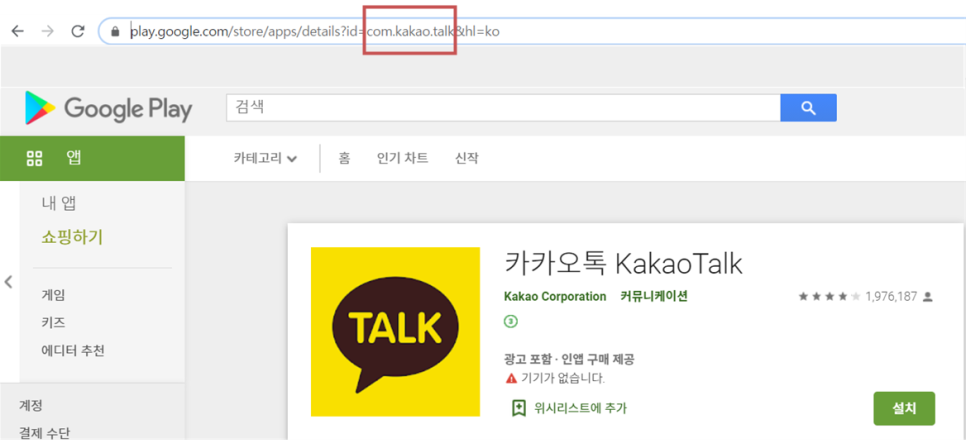This screenshot has width=966, height=448.
Task: Click the Google Play logo
Action: point(108,108)
